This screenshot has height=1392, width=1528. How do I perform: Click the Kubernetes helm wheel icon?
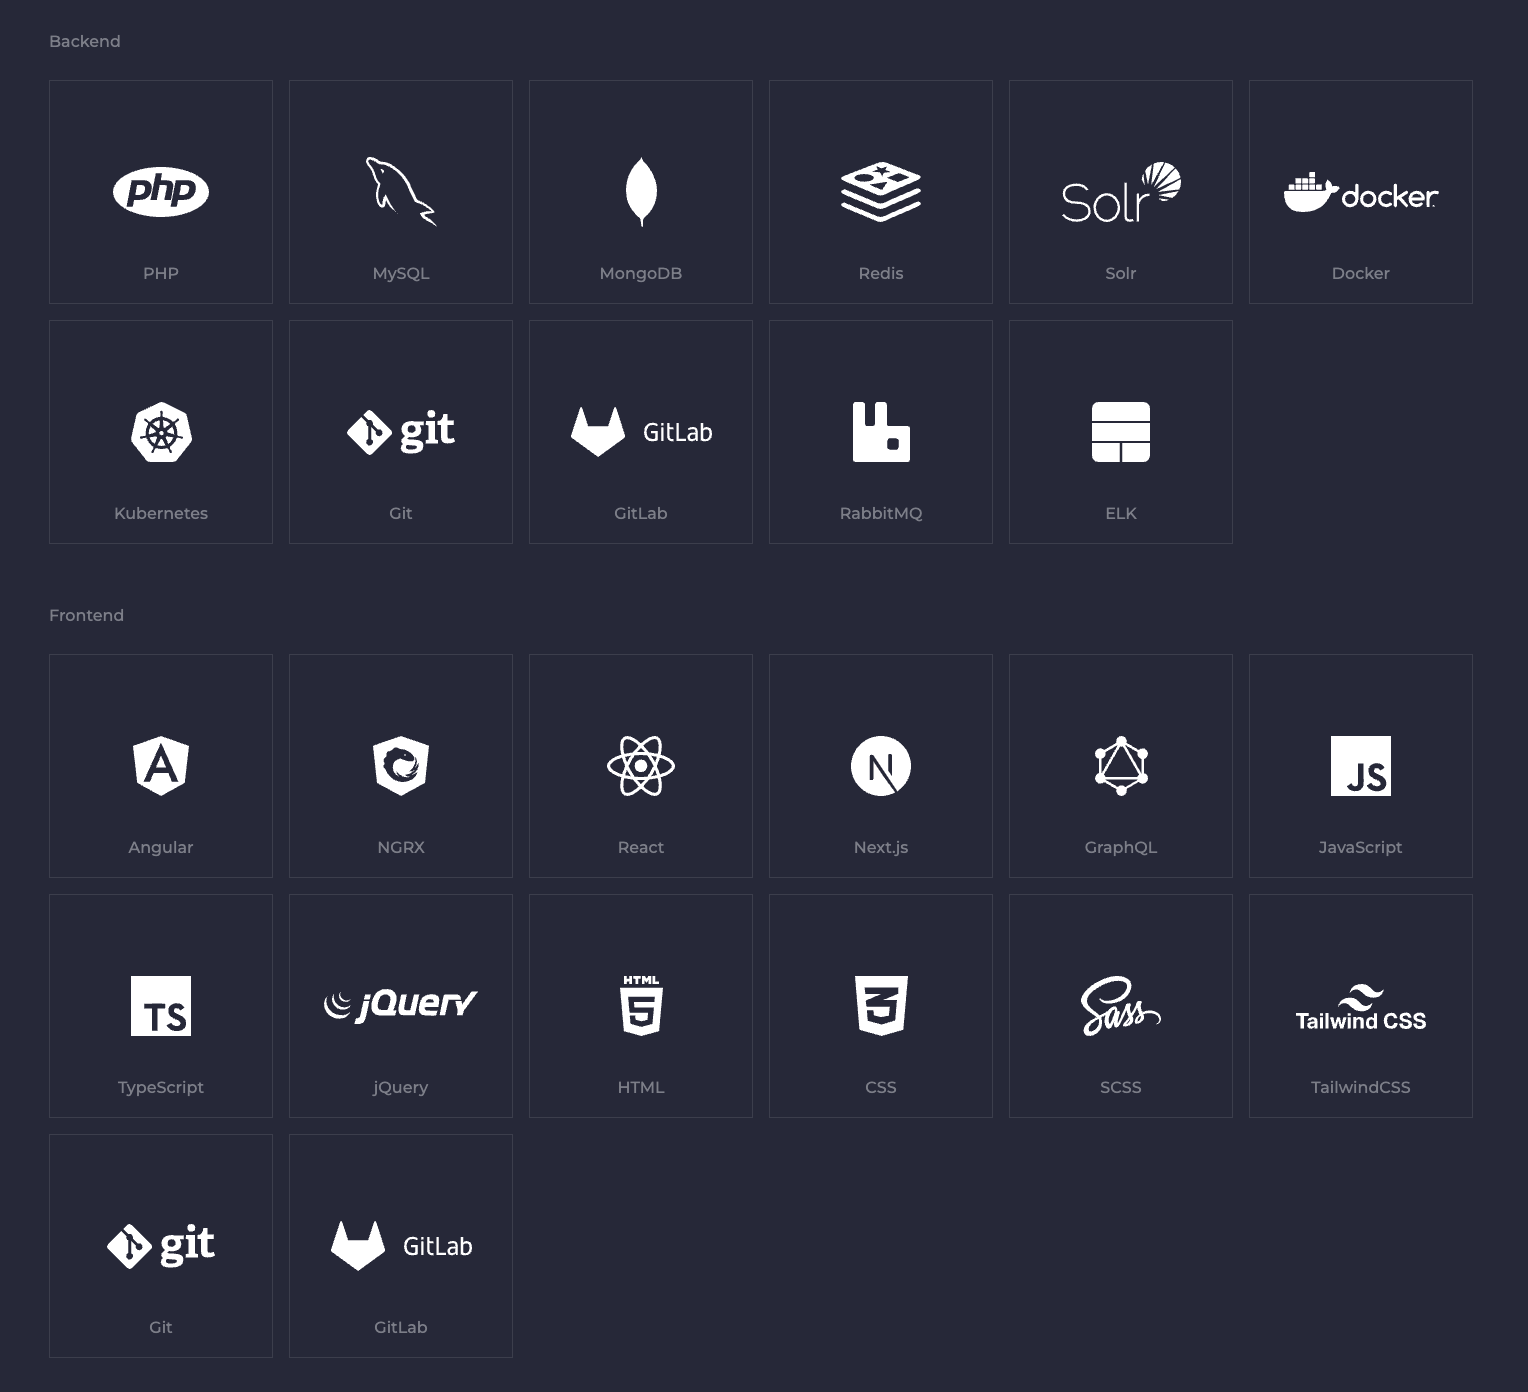(x=161, y=432)
